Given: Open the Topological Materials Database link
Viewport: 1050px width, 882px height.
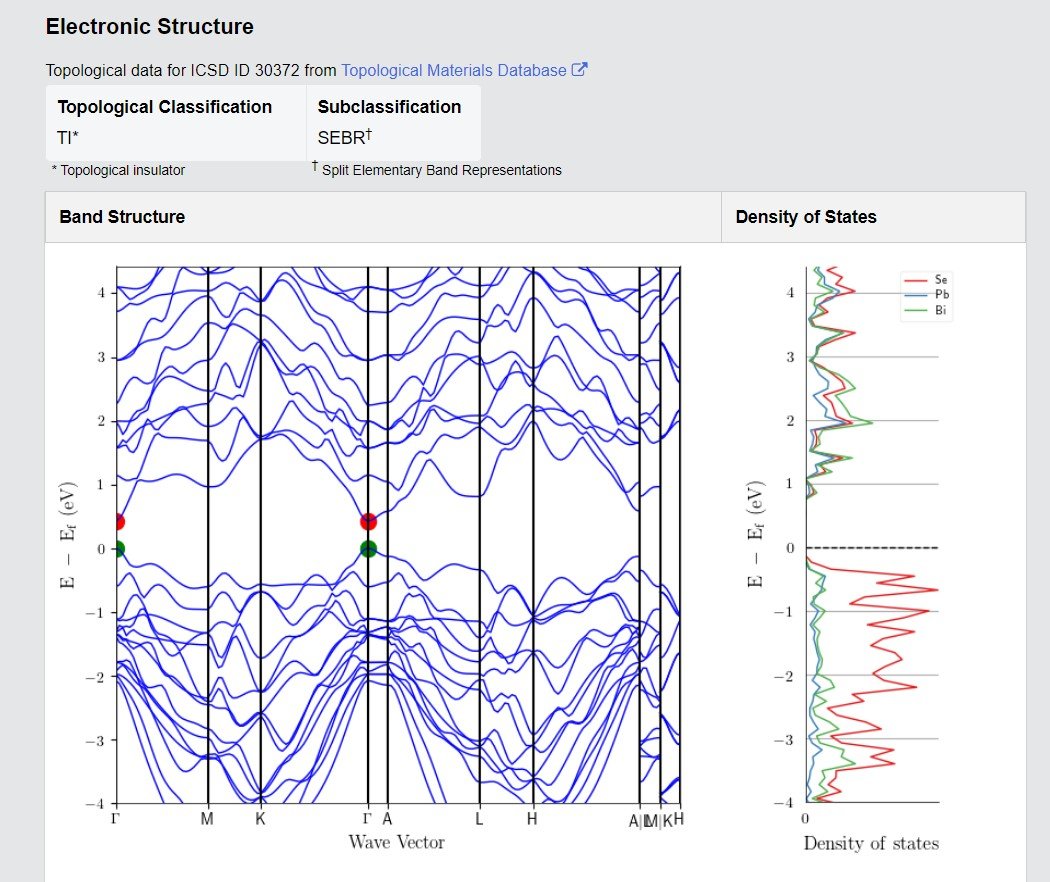Looking at the screenshot, I should click(x=453, y=70).
